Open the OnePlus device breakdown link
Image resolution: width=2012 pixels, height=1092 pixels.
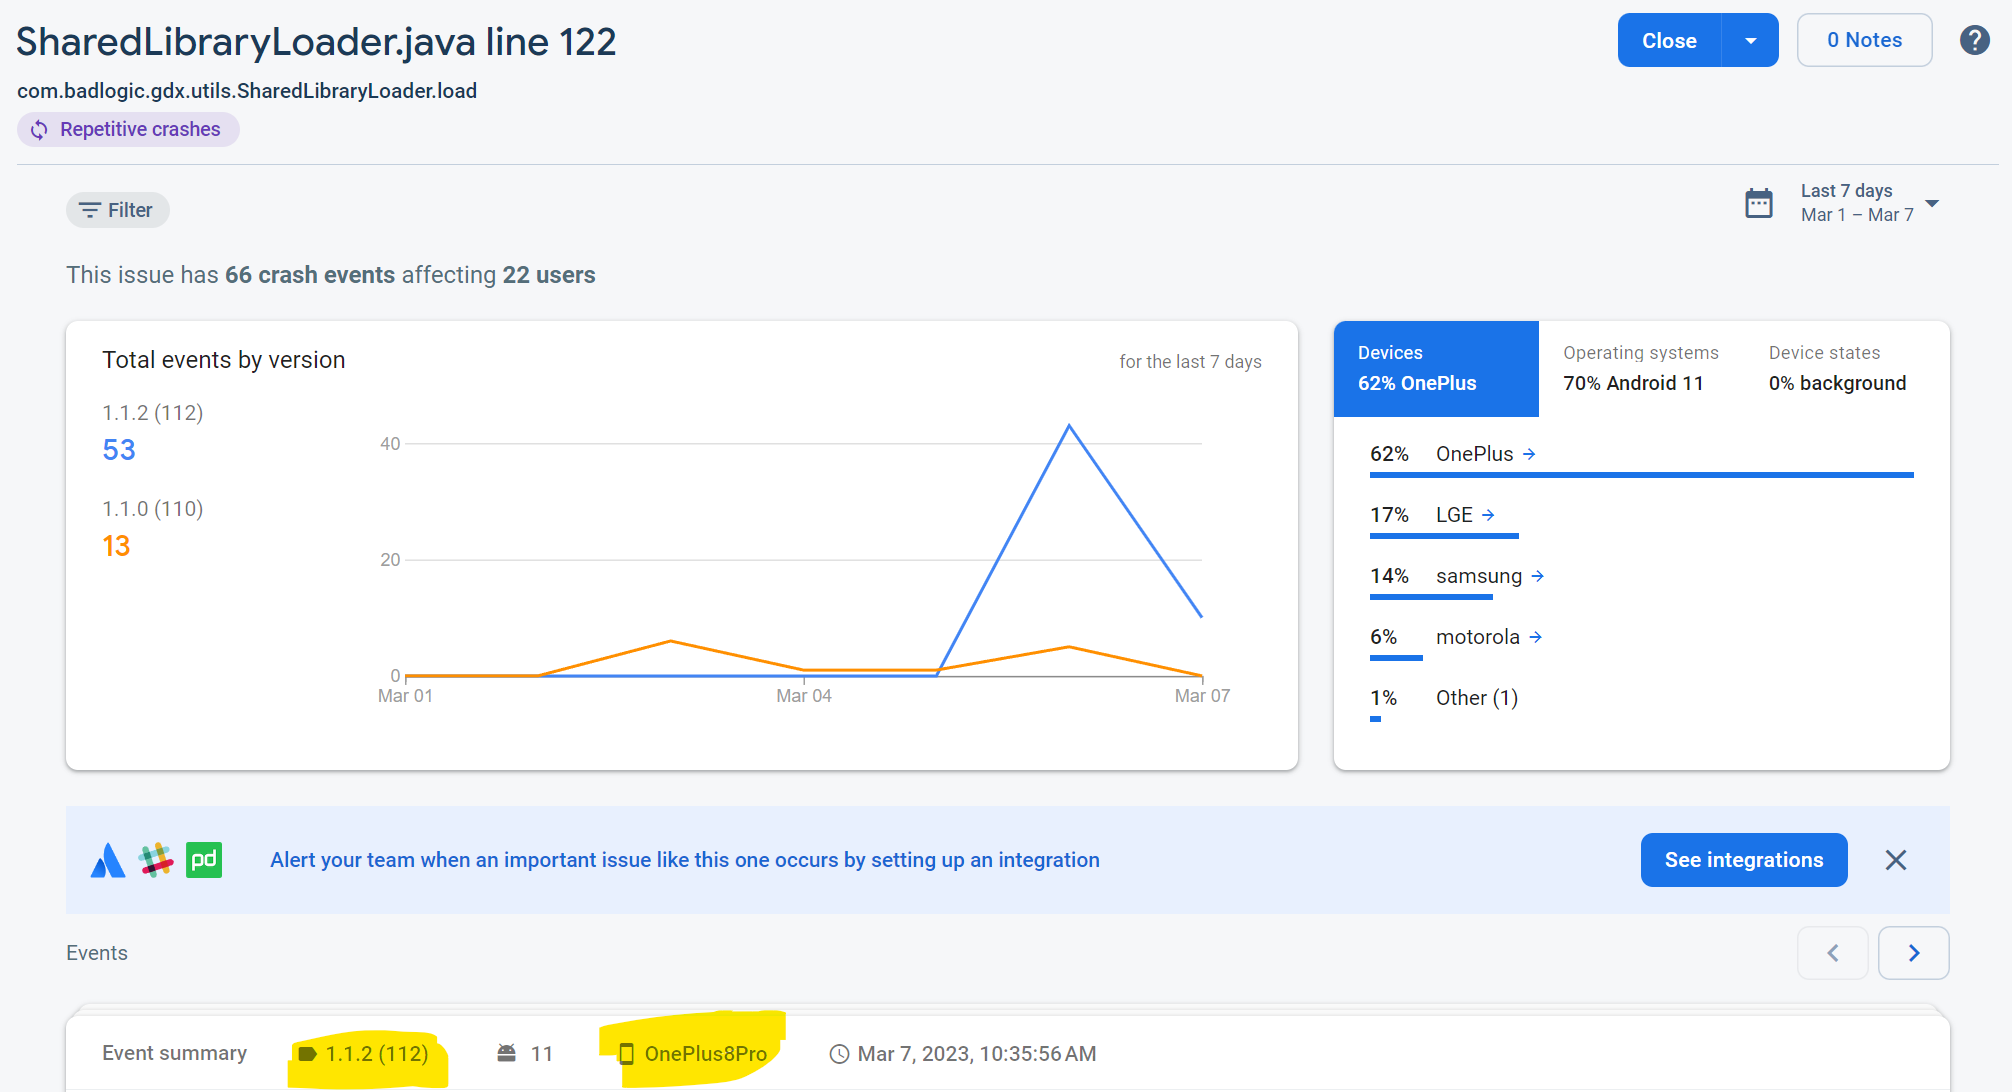pos(1485,454)
